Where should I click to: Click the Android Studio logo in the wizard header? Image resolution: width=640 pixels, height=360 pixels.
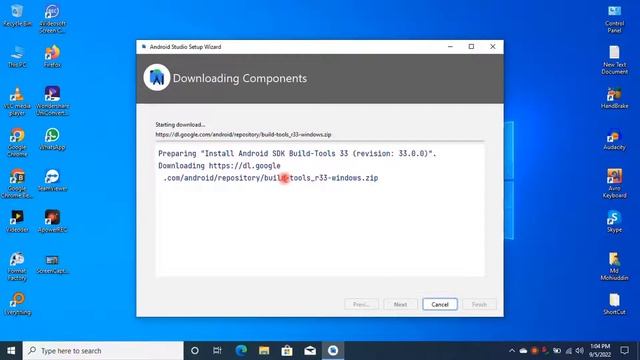(x=157, y=78)
